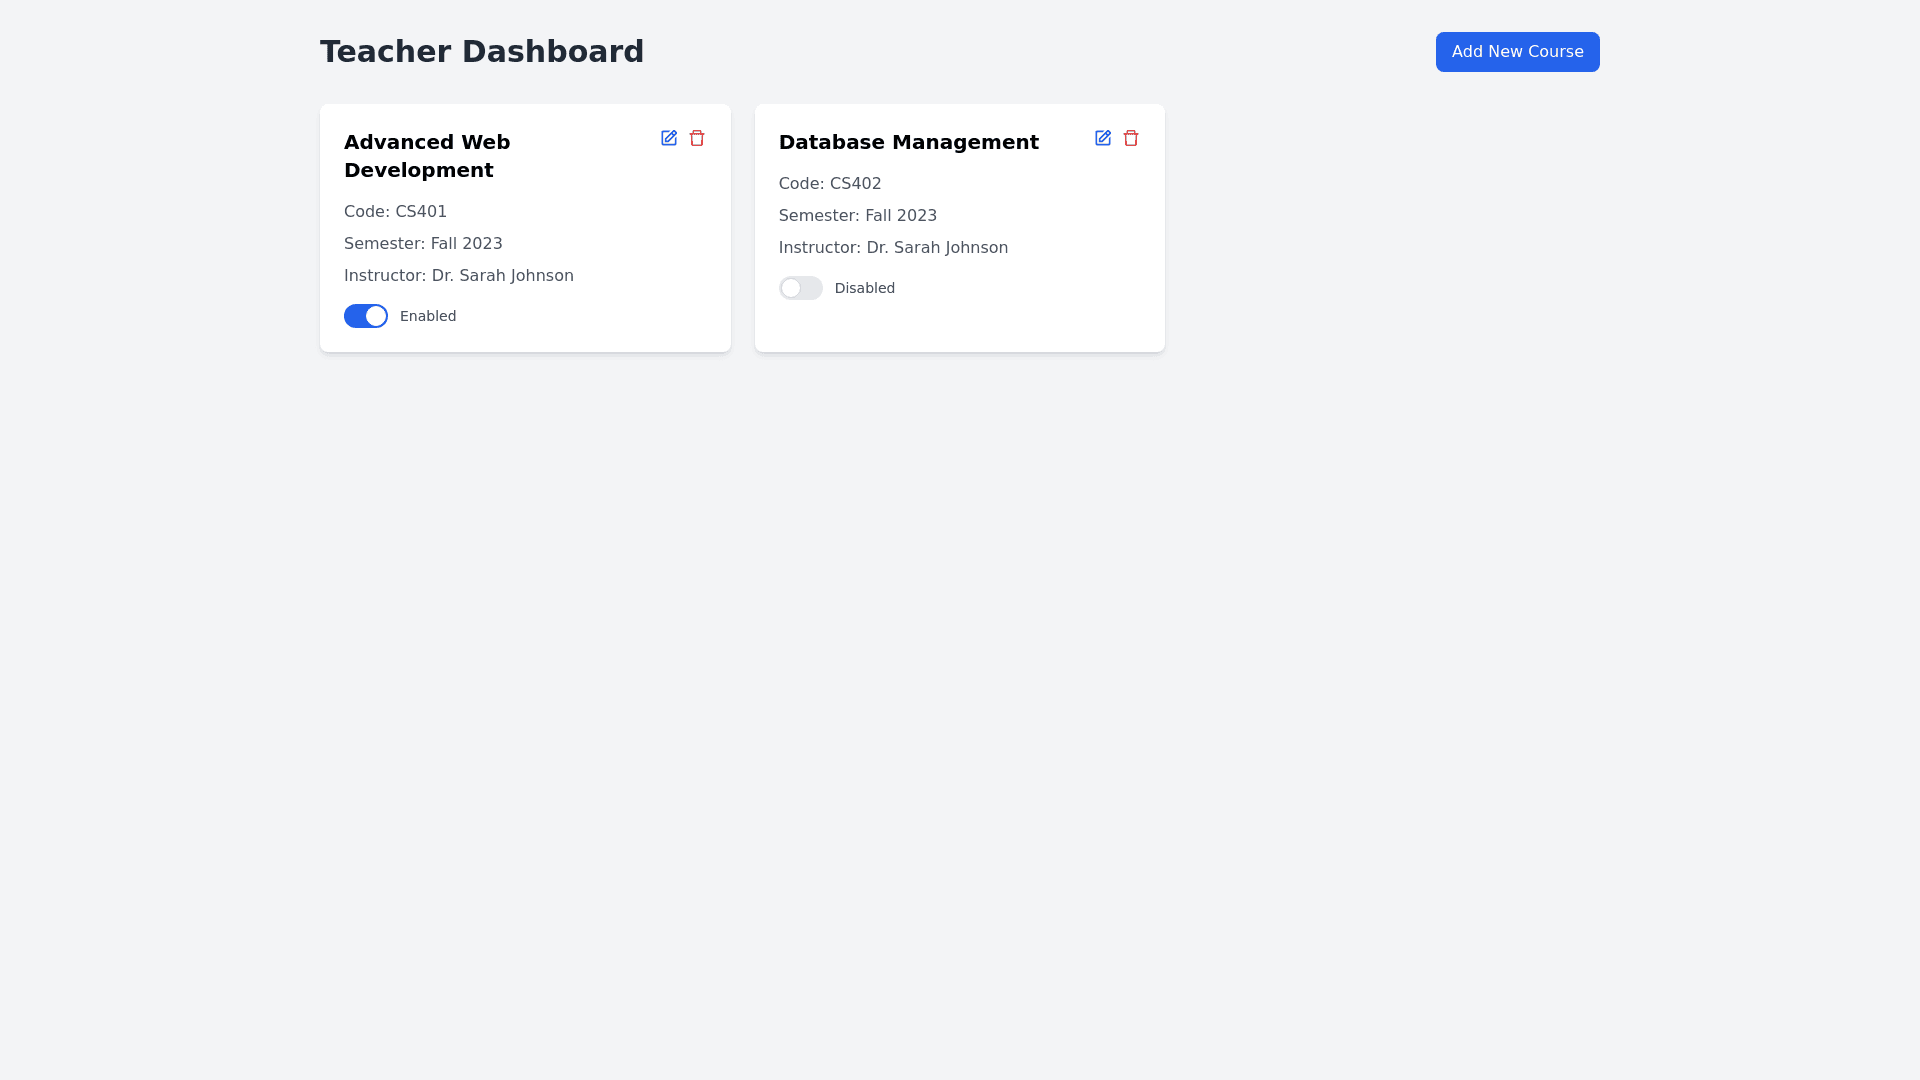Select the Database Management card title
The height and width of the screenshot is (1080, 1920).
(908, 142)
